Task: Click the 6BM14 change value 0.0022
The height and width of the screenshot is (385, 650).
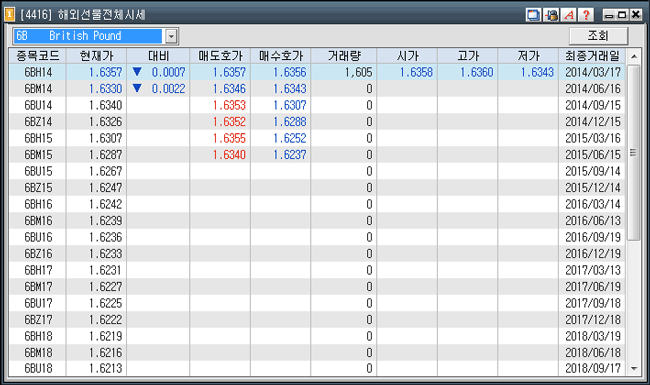Action: [168, 89]
